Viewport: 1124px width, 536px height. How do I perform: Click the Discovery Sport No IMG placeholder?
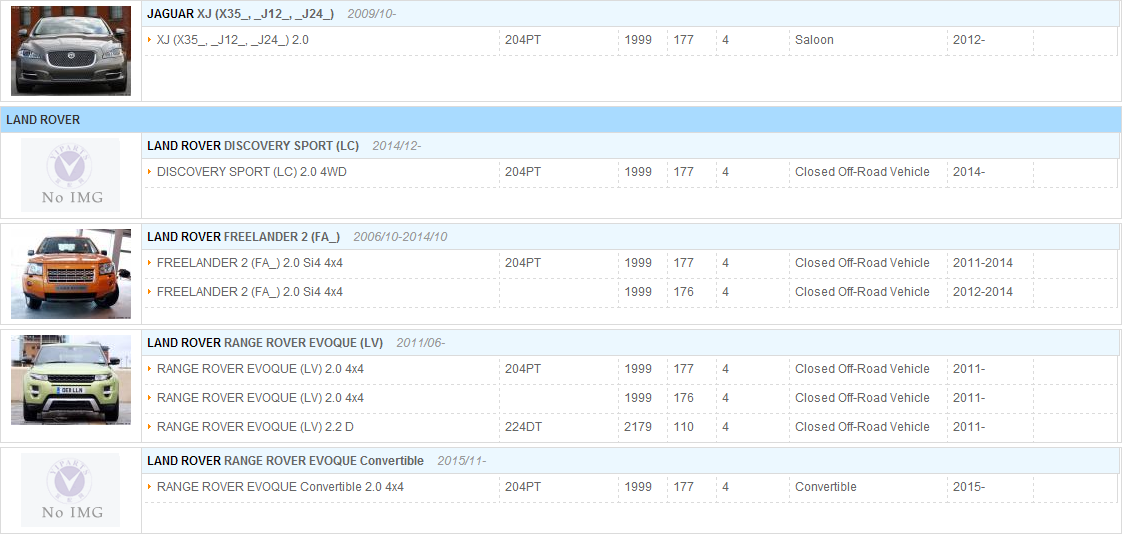(70, 175)
